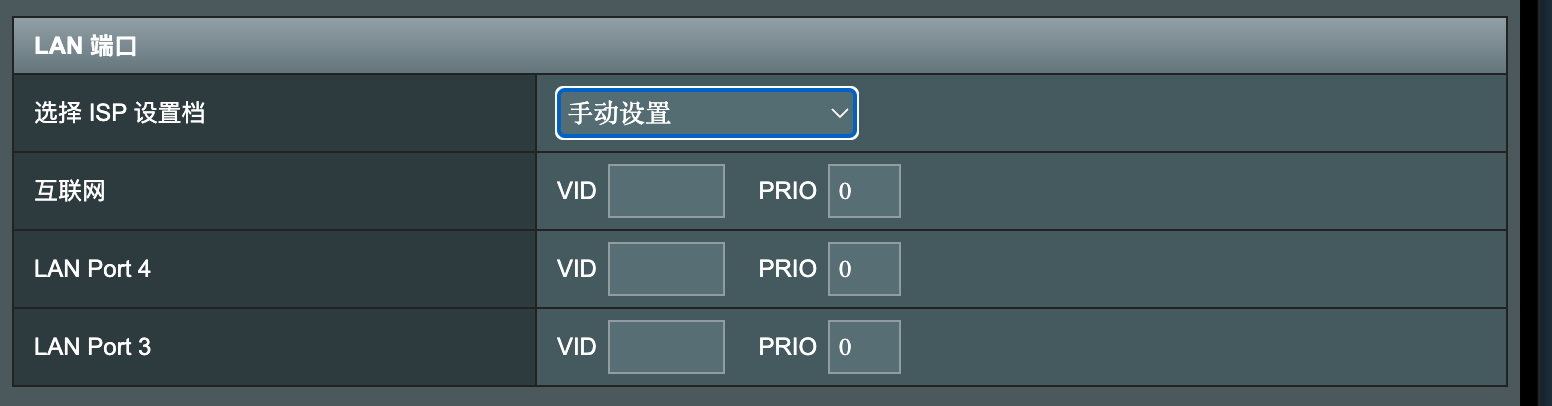
Task: Click the PRIO label in 互联网 row
Action: 787,191
